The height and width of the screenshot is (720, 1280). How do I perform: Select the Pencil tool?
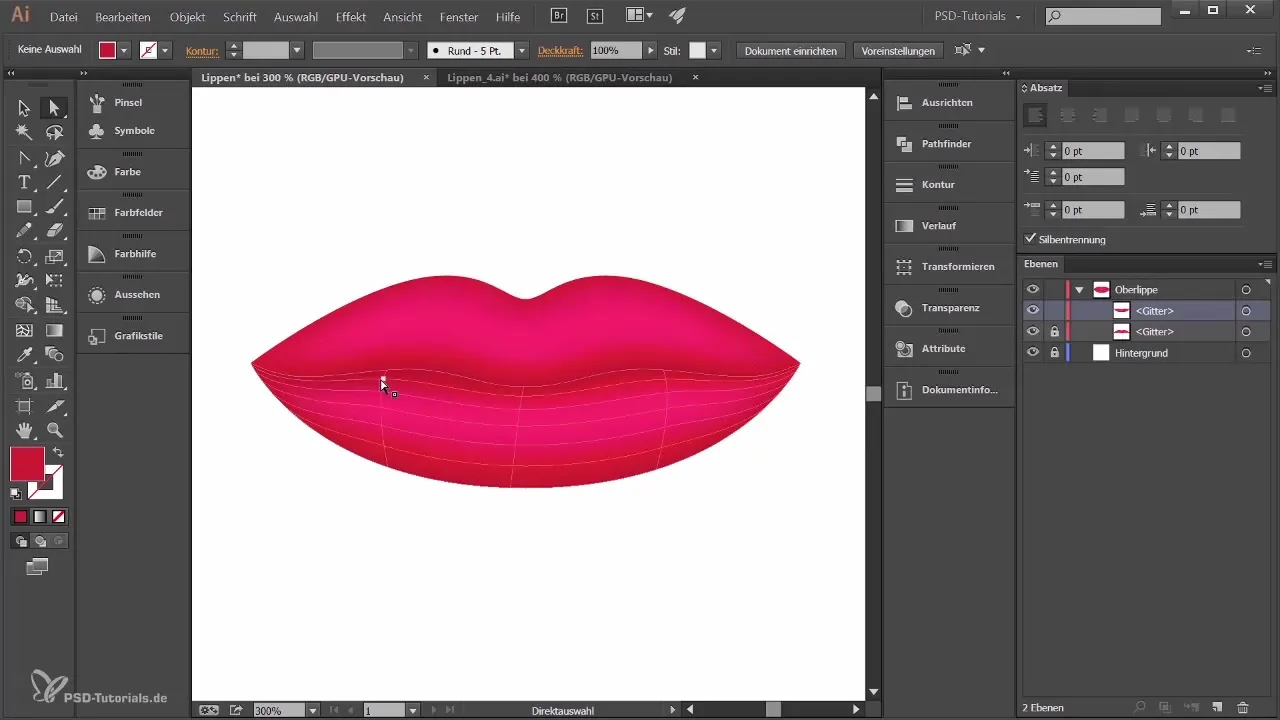24,231
